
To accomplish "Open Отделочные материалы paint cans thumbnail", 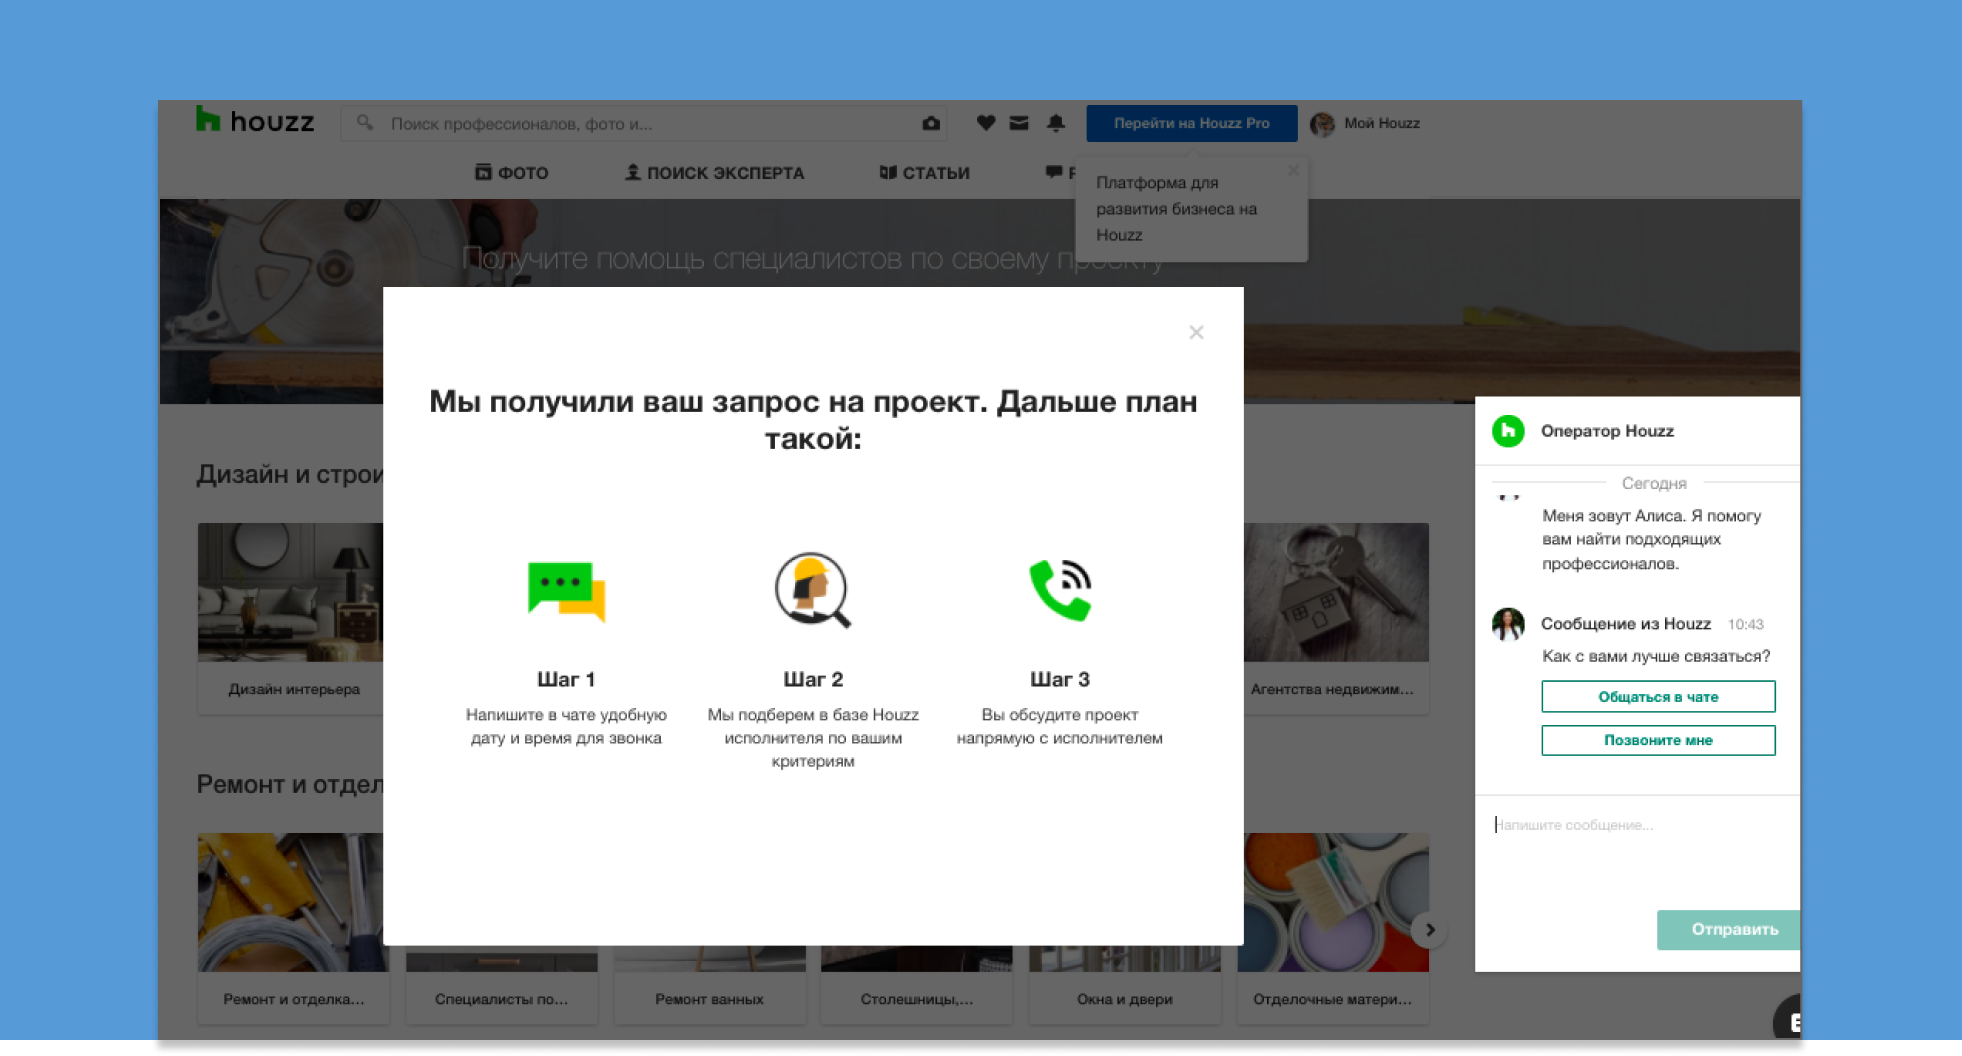I will tap(1333, 902).
